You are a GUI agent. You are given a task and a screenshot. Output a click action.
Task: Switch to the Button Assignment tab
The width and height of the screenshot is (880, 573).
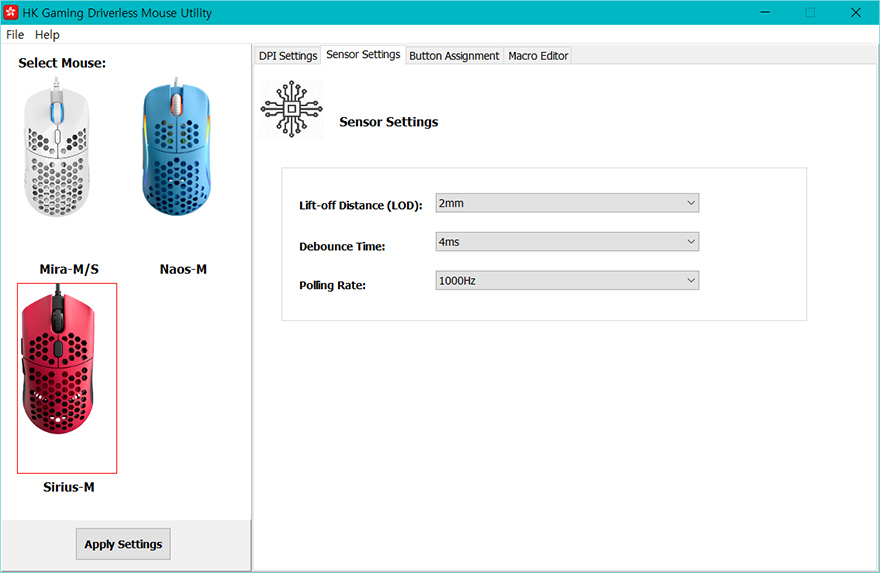pos(454,56)
